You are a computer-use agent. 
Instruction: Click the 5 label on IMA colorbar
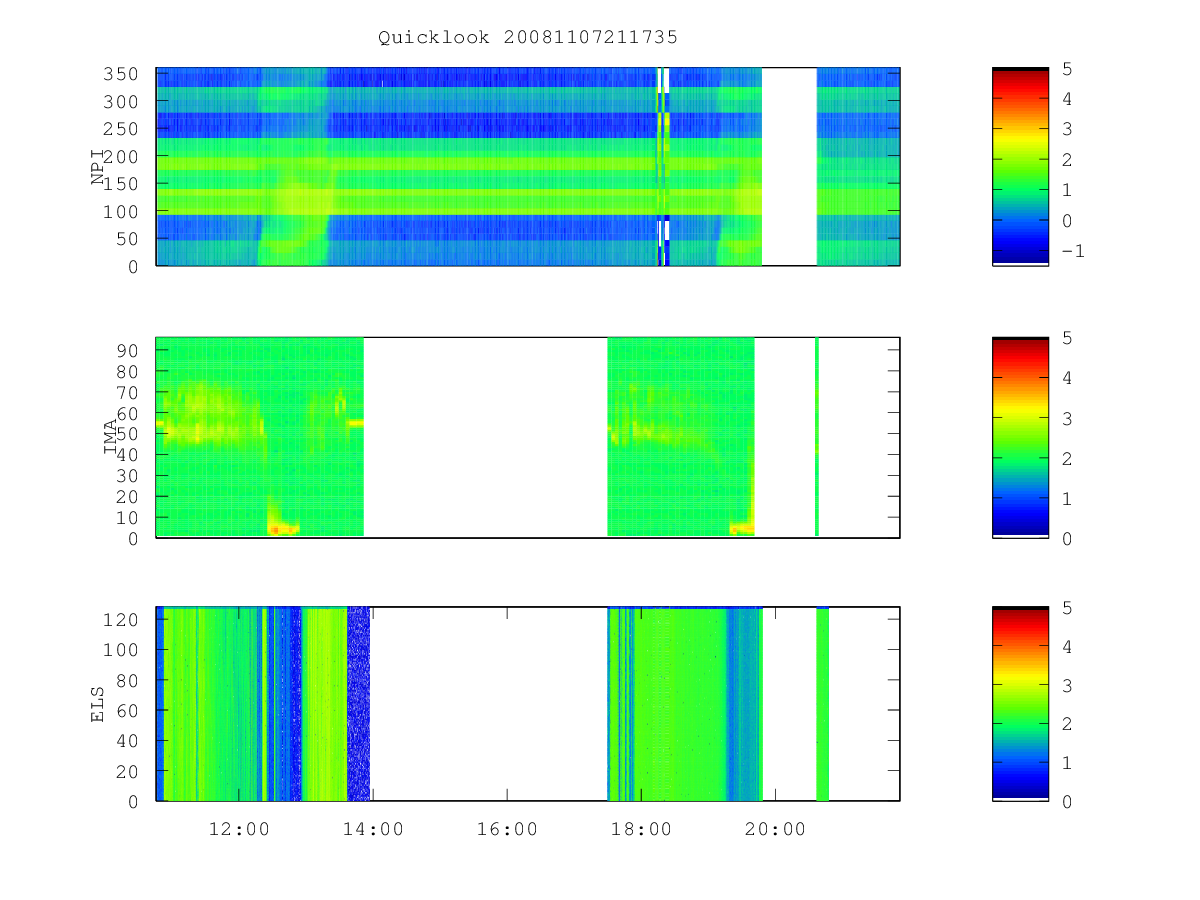pyautogui.click(x=1066, y=338)
